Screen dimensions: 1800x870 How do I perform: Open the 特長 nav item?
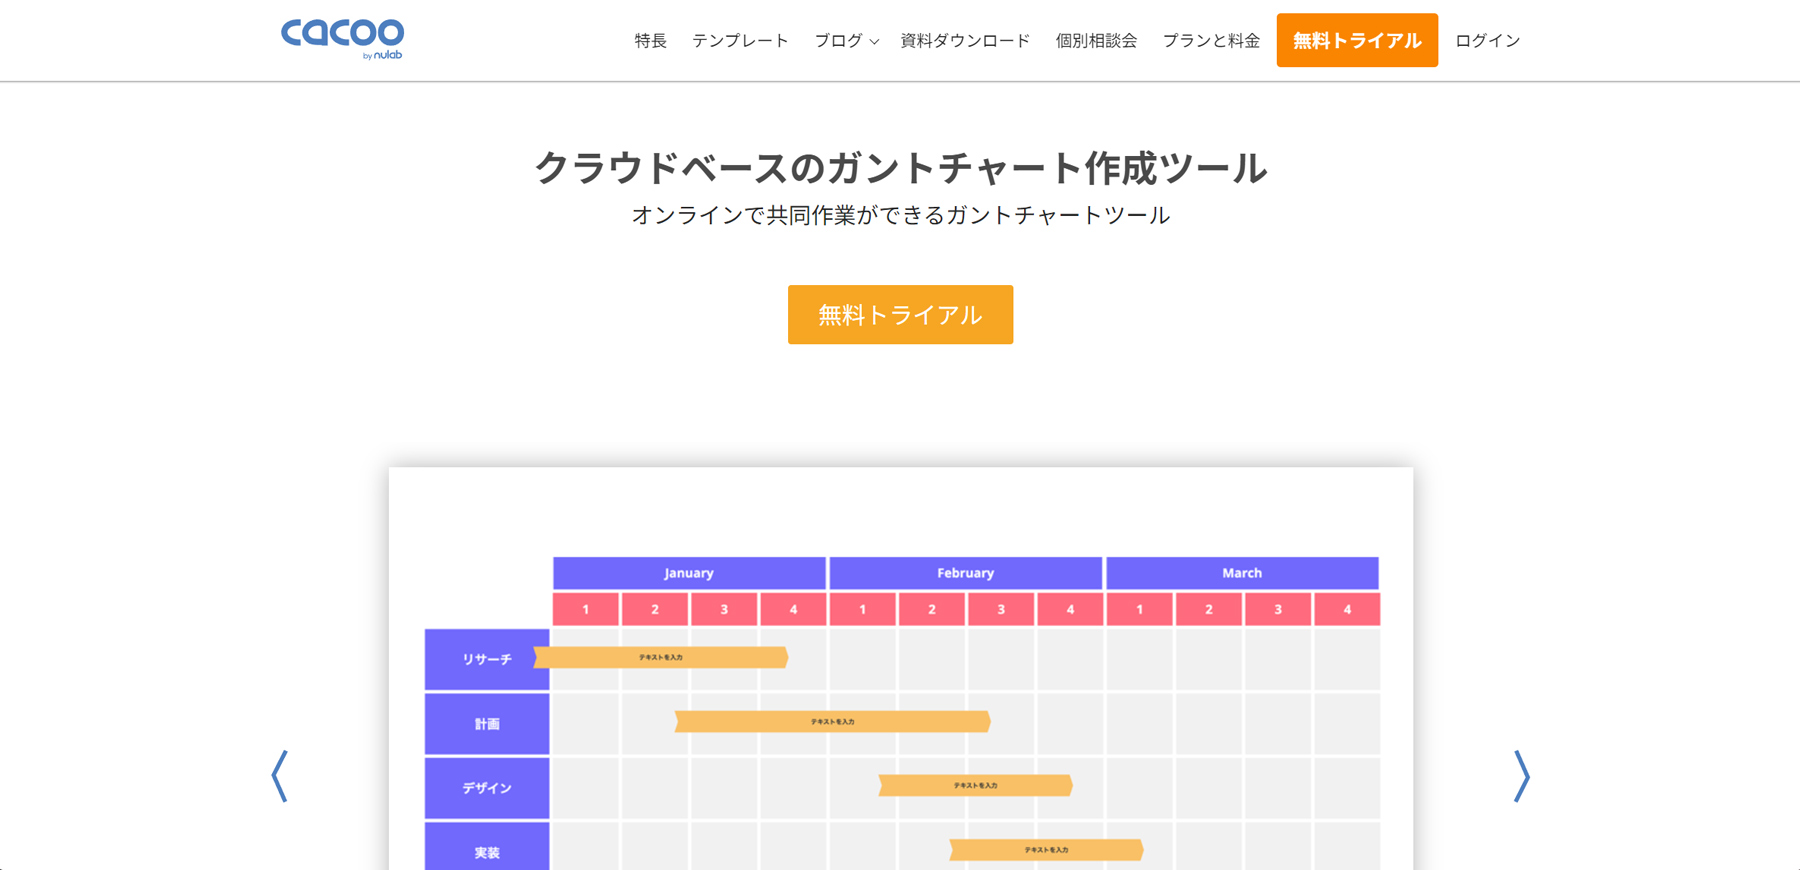coord(650,41)
